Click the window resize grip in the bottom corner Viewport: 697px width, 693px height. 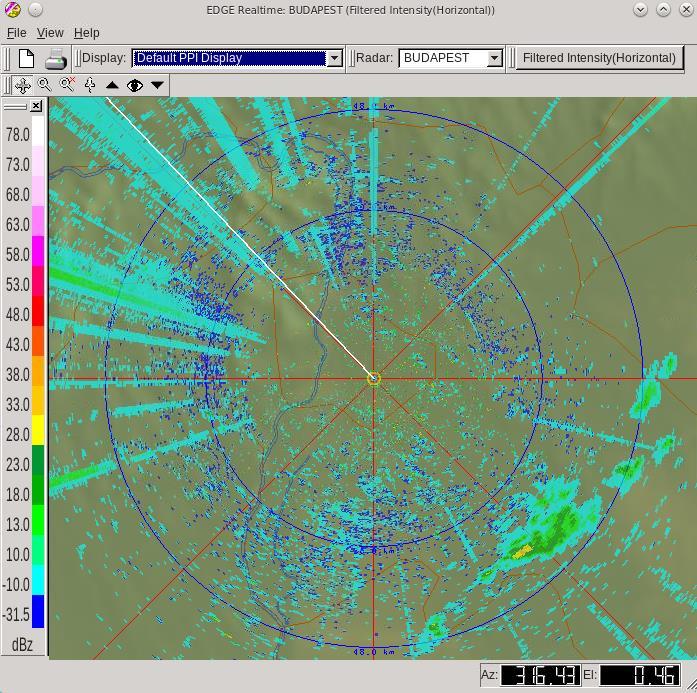690,685
